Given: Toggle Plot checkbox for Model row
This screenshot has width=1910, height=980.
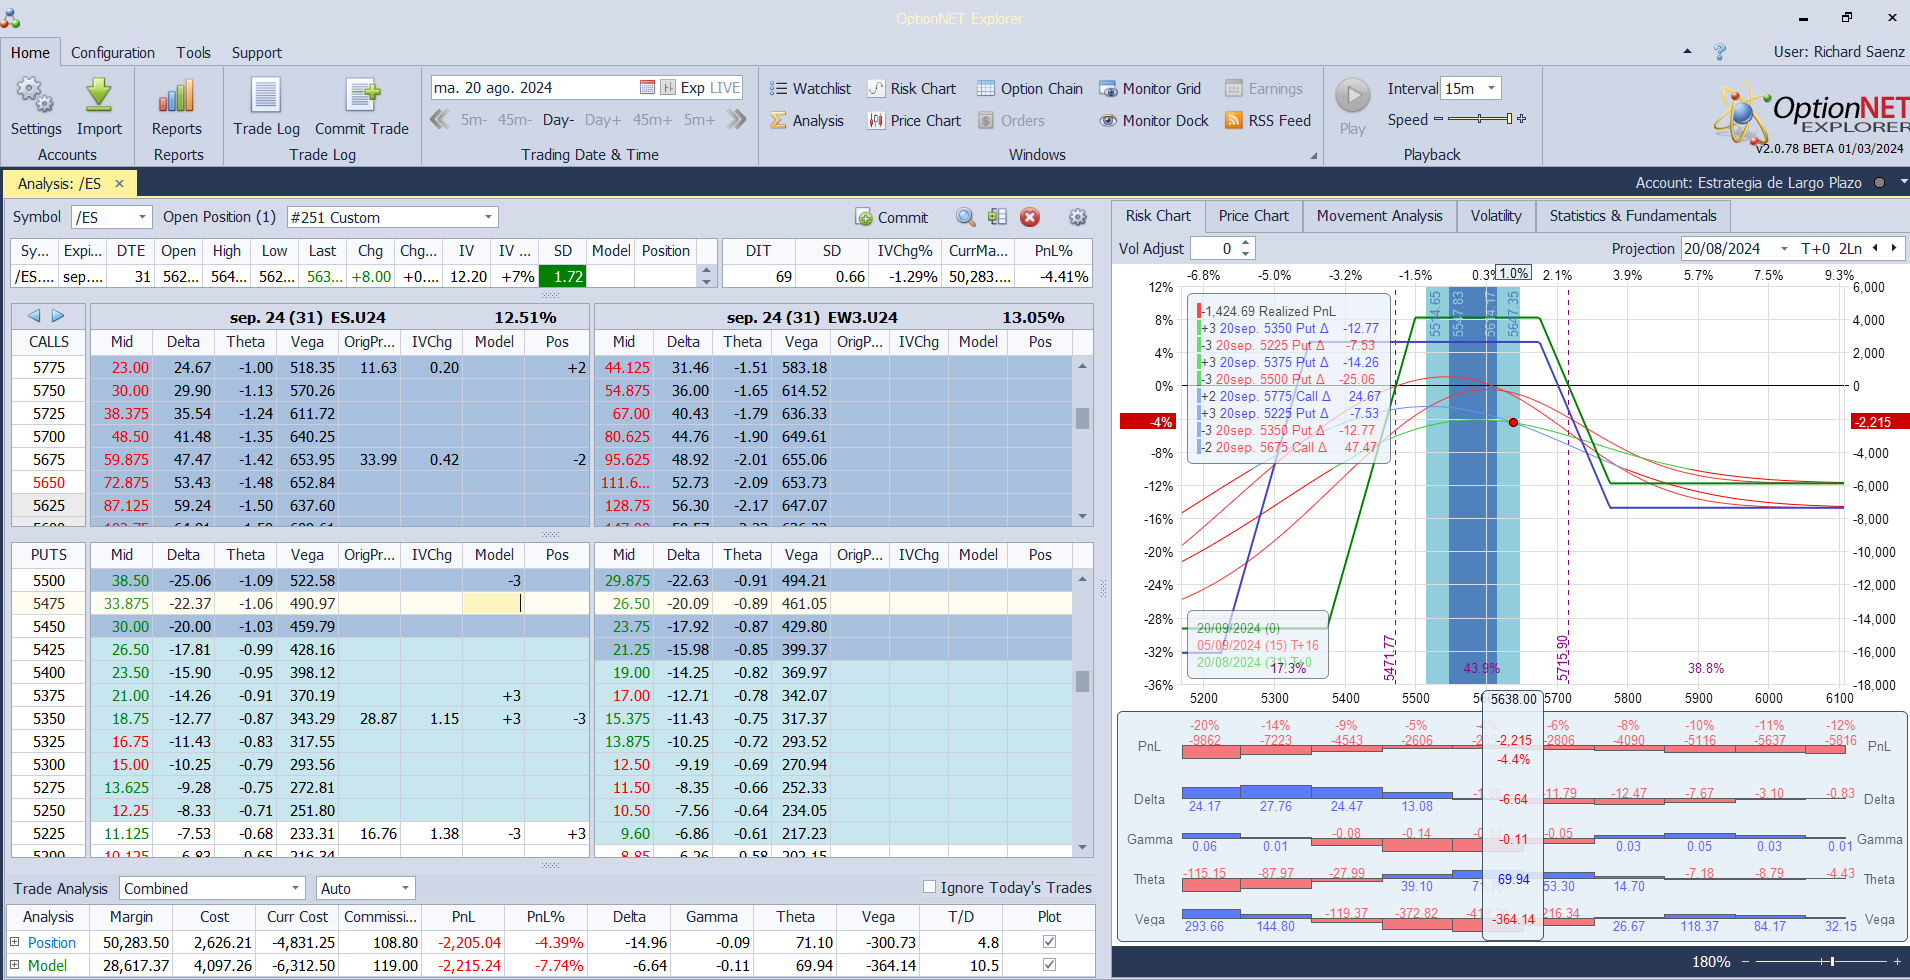Looking at the screenshot, I should (x=1049, y=965).
